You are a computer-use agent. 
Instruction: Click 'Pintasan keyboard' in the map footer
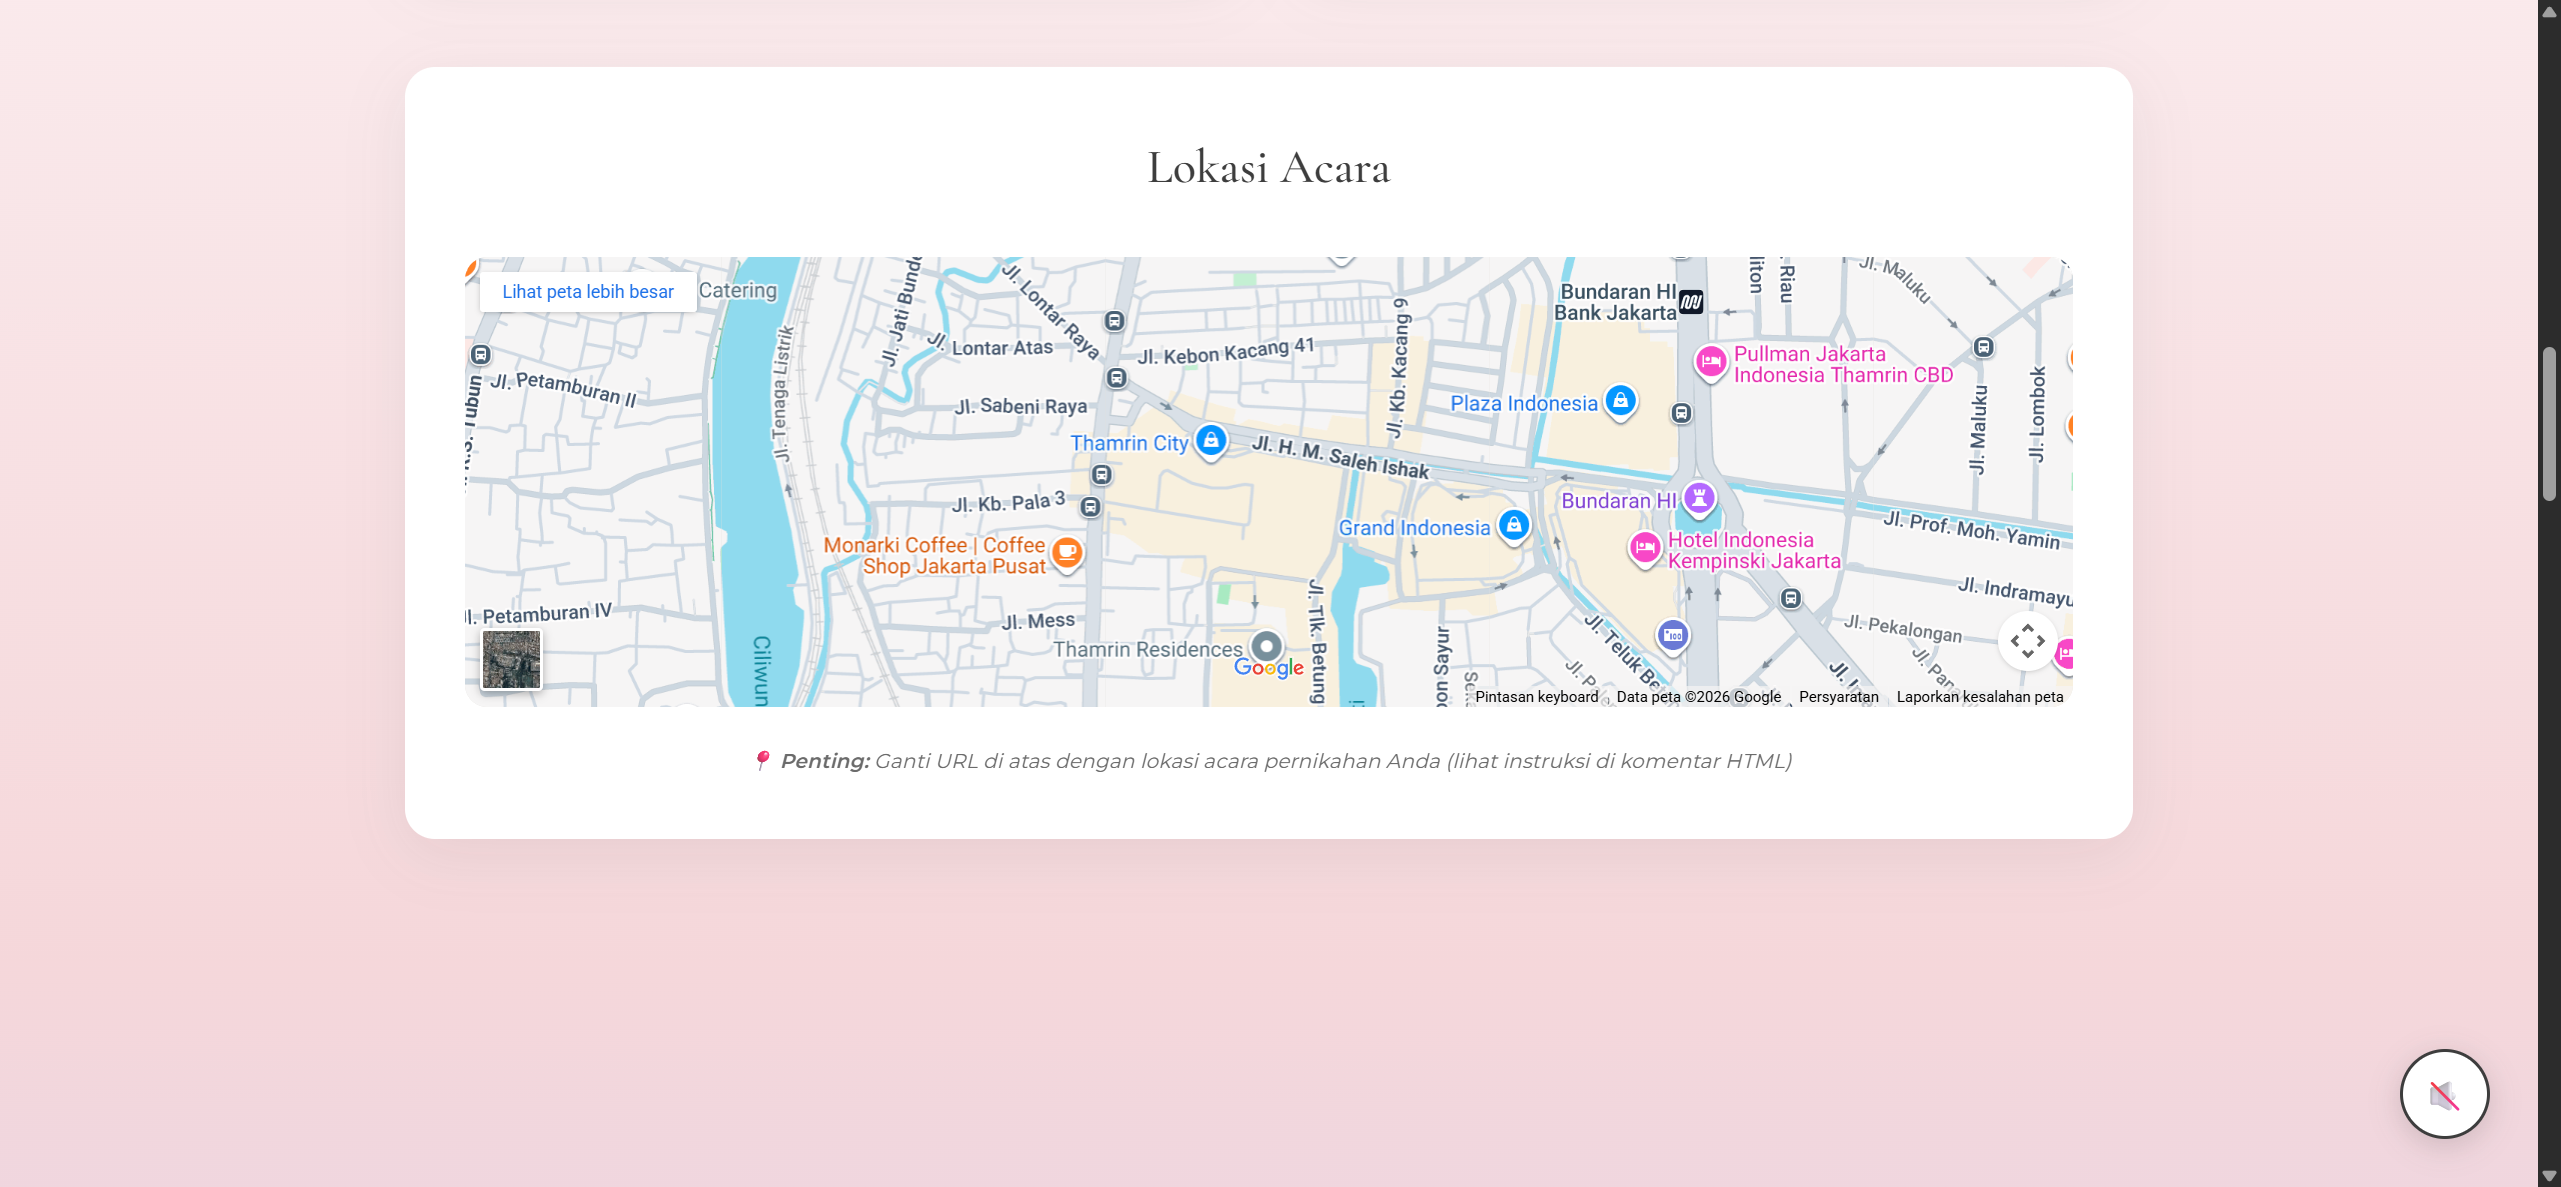tap(1536, 696)
